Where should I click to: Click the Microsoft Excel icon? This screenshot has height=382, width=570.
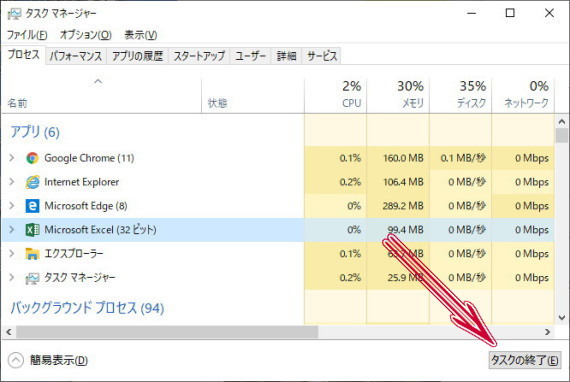[x=32, y=230]
